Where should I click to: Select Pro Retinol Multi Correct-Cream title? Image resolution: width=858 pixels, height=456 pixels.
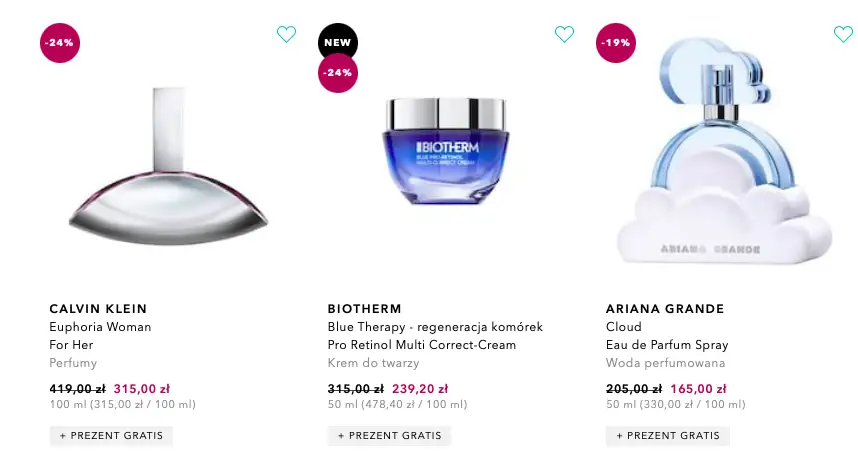(422, 345)
